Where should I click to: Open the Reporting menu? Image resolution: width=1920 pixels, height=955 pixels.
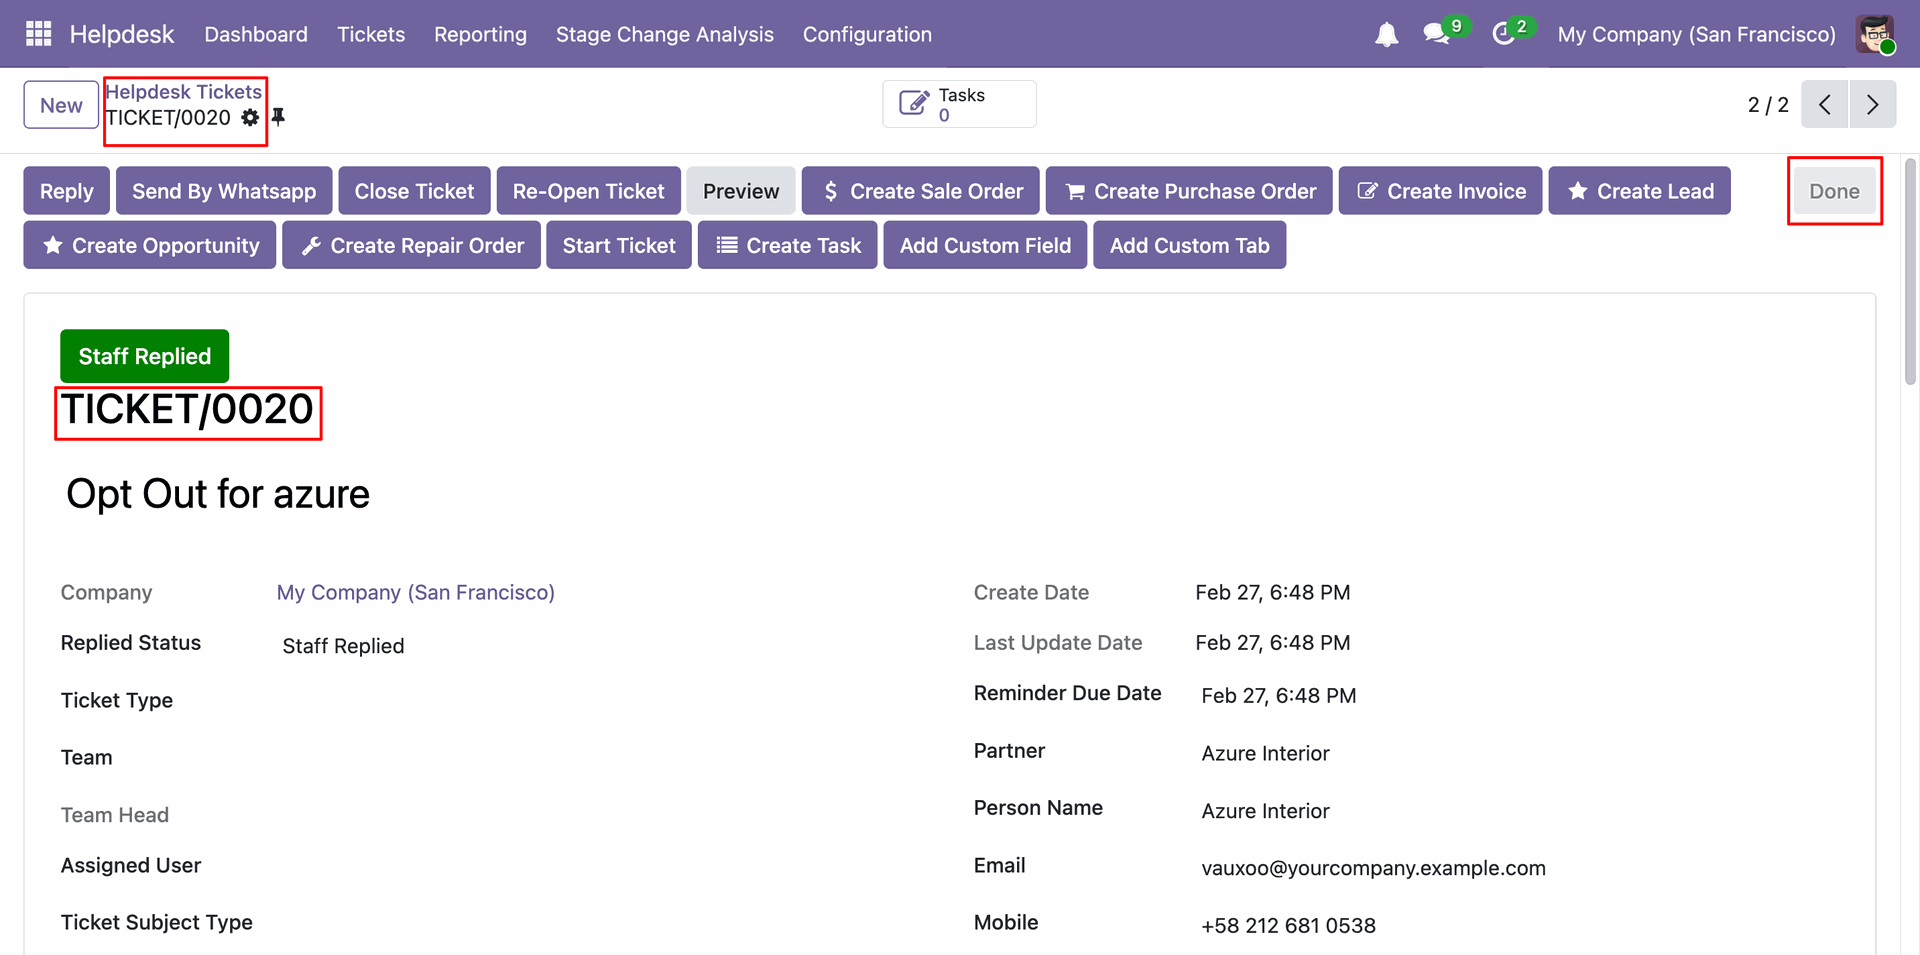point(480,34)
